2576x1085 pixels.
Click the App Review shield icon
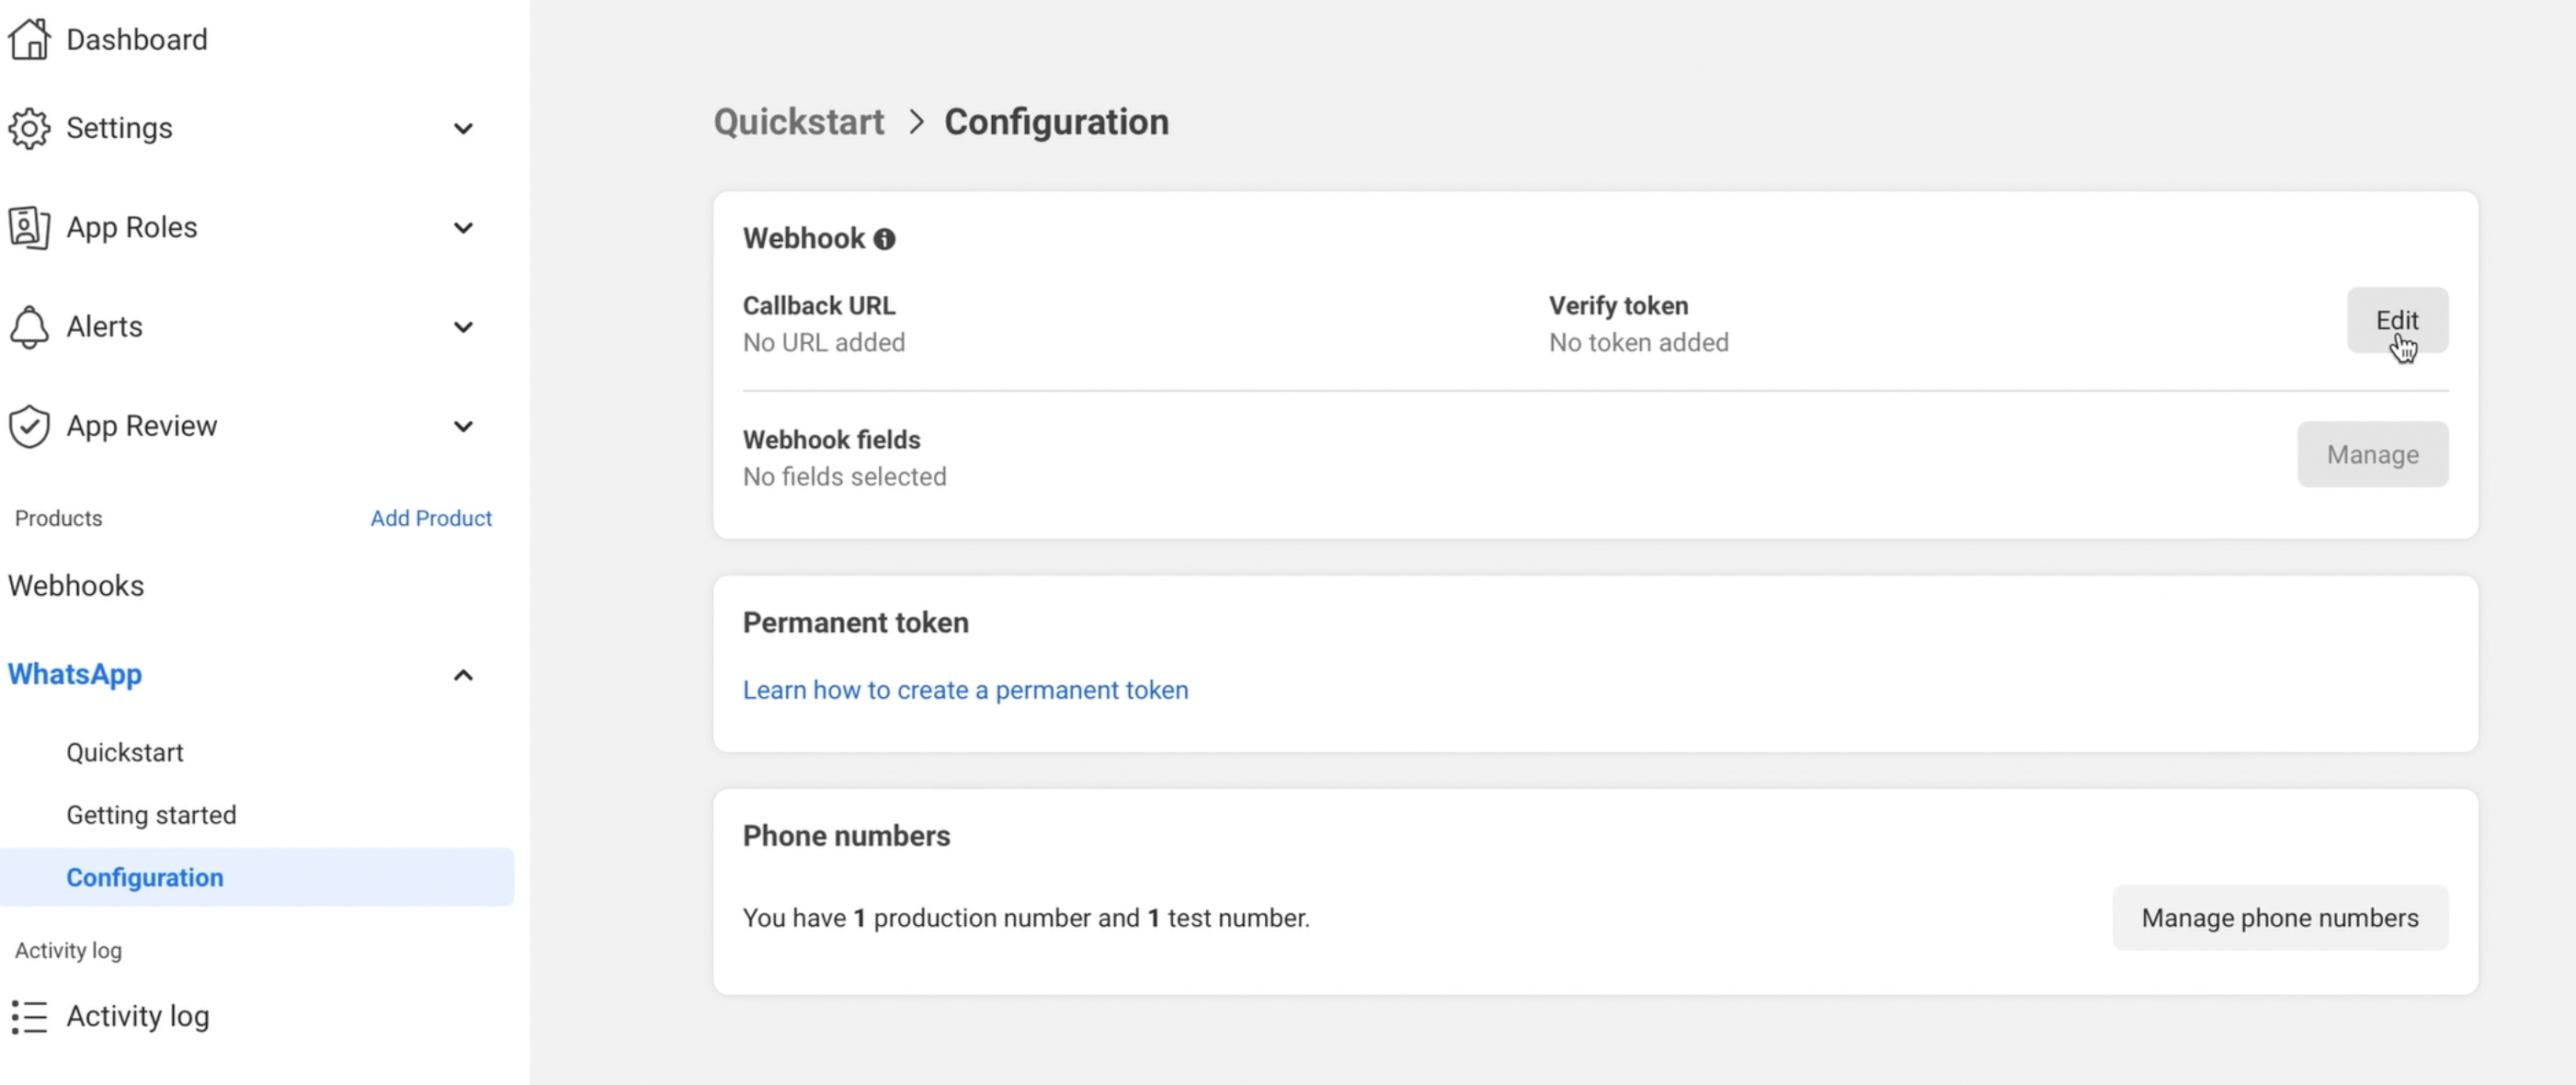coord(29,426)
